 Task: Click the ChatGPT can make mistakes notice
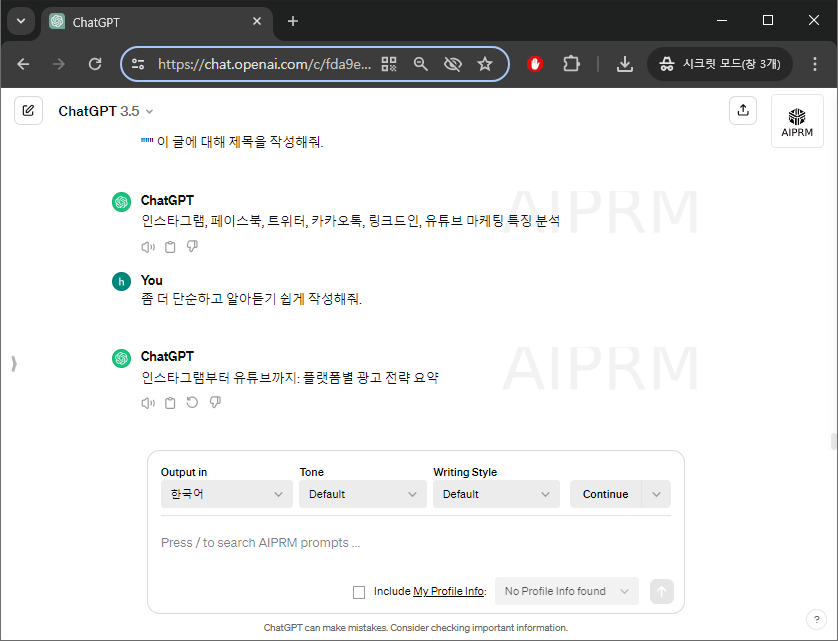click(x=416, y=628)
